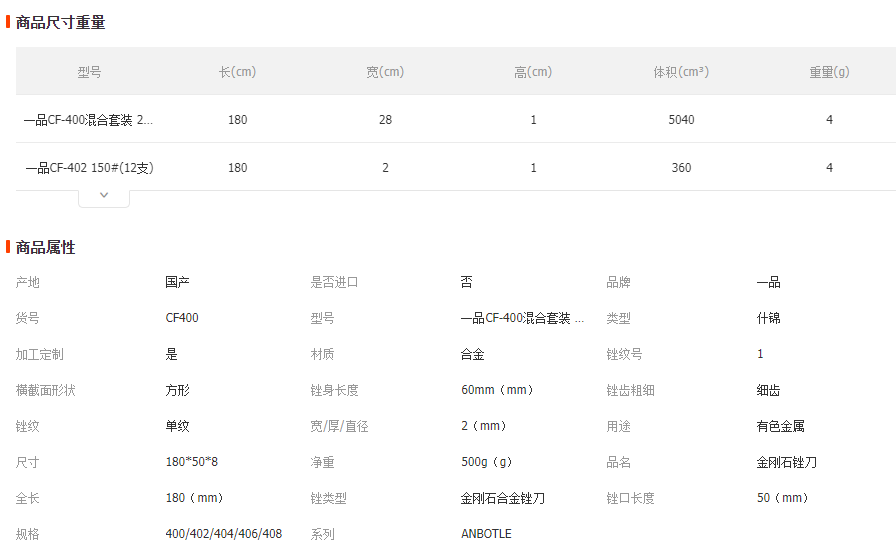The height and width of the screenshot is (552, 896).
Task: Select the 一品CF-402 150#(12支) row name
Action: (90, 168)
